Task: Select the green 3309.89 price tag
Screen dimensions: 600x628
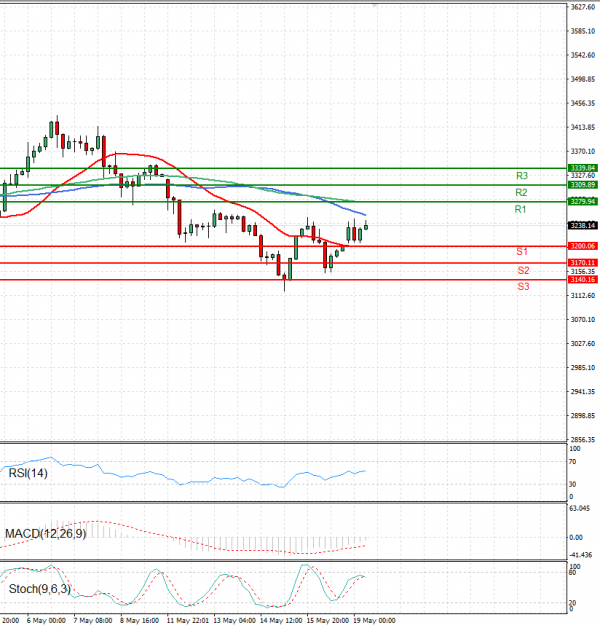Action: pyautogui.click(x=582, y=185)
